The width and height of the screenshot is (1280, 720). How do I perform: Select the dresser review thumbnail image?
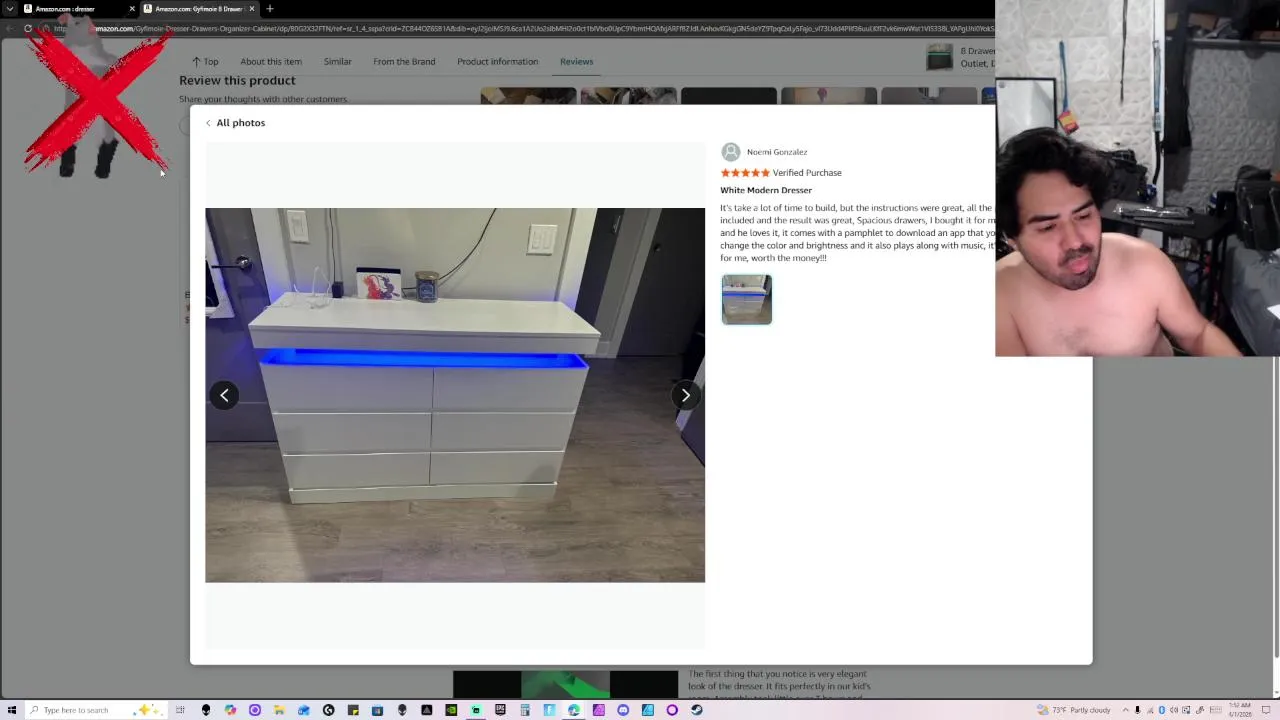[747, 299]
